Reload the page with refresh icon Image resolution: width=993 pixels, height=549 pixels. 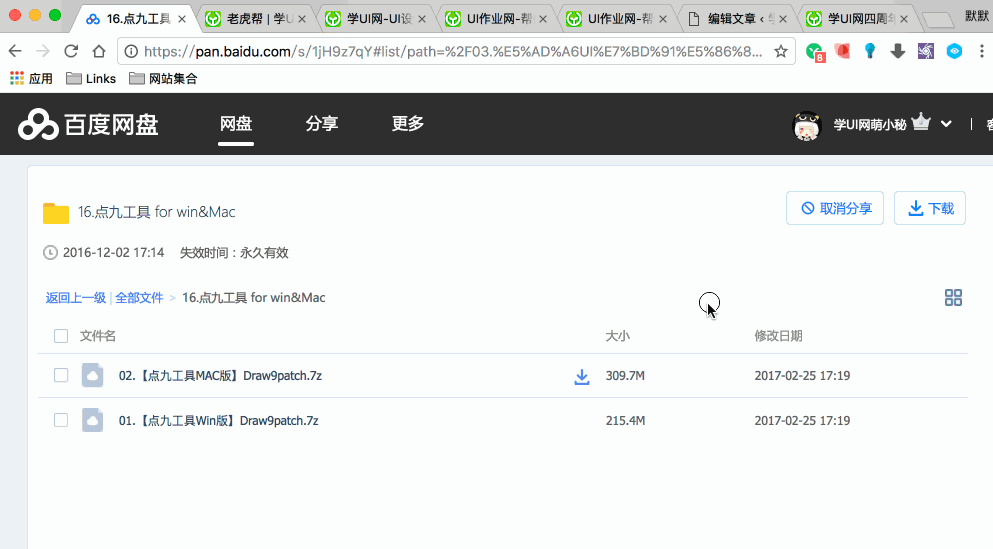[x=71, y=51]
